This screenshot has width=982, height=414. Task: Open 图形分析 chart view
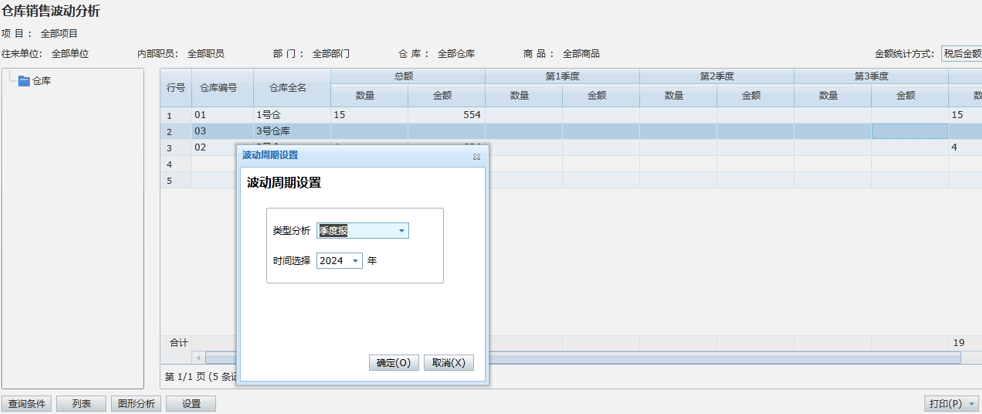(135, 404)
